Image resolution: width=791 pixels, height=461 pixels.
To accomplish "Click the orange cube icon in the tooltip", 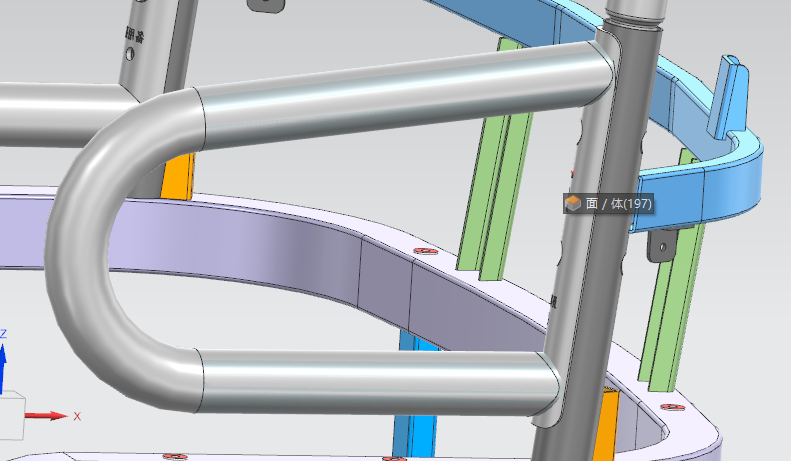I will [573, 204].
